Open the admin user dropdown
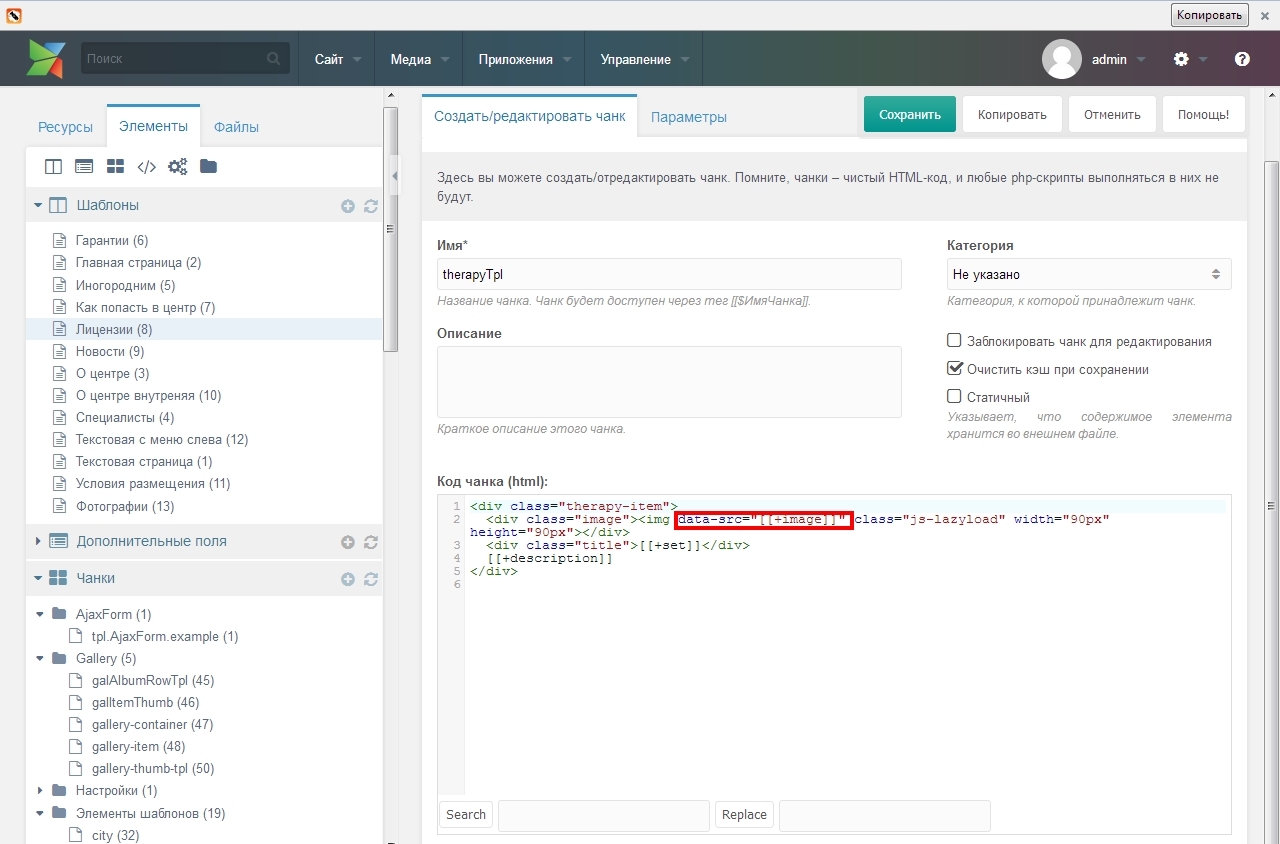Image resolution: width=1280 pixels, height=844 pixels. (1119, 59)
